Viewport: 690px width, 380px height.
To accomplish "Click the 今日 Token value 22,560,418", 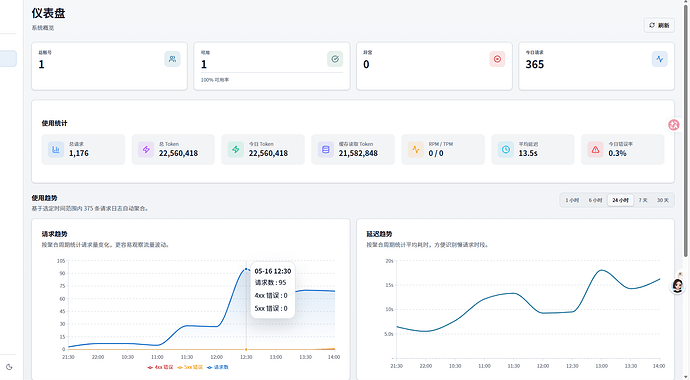I will (268, 153).
